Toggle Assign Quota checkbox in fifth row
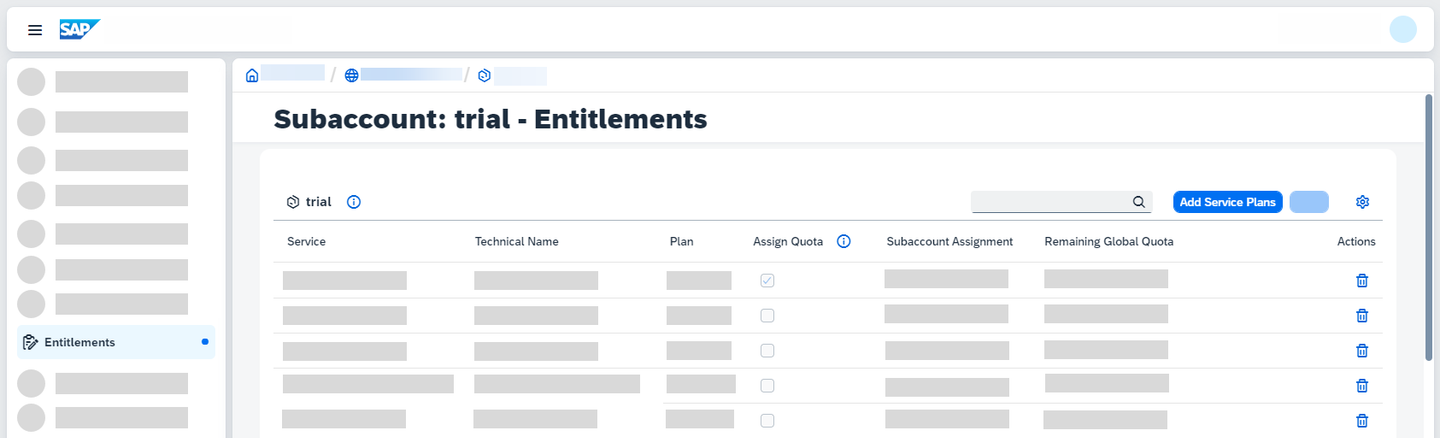Image resolution: width=1440 pixels, height=438 pixels. click(767, 421)
